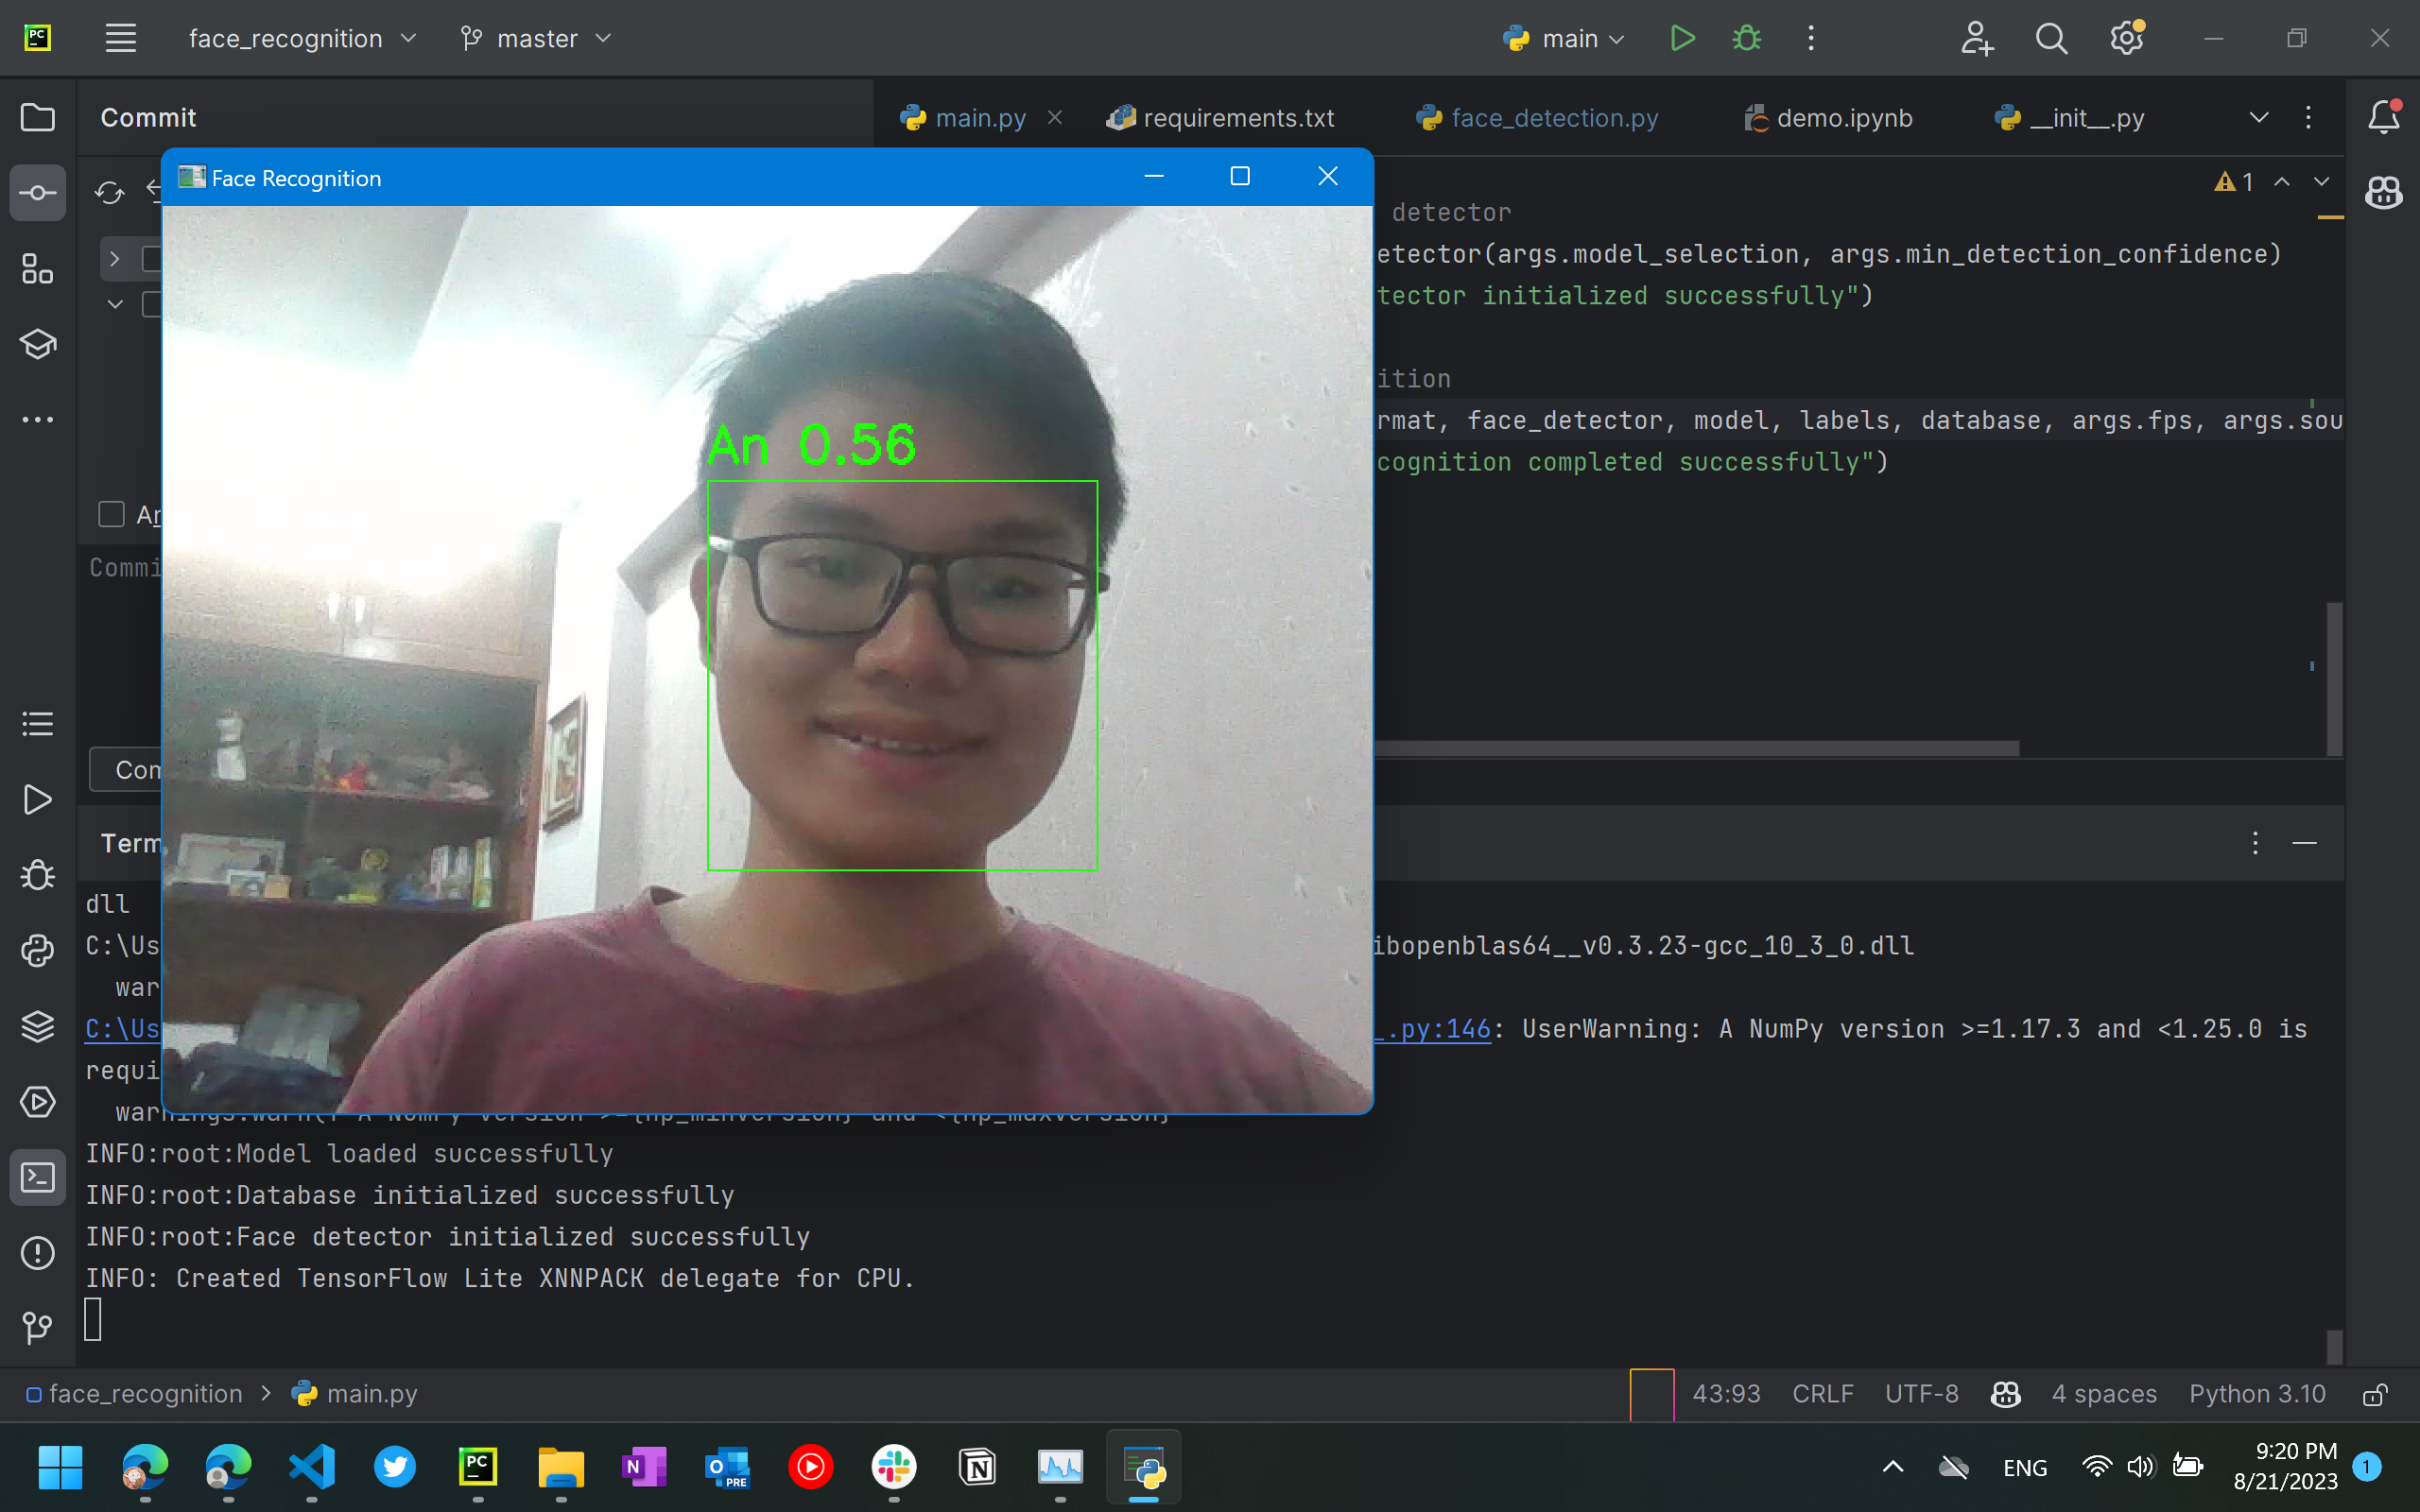The width and height of the screenshot is (2420, 1512).
Task: Open the Terminal tool window icon
Action: pos(37,1177)
